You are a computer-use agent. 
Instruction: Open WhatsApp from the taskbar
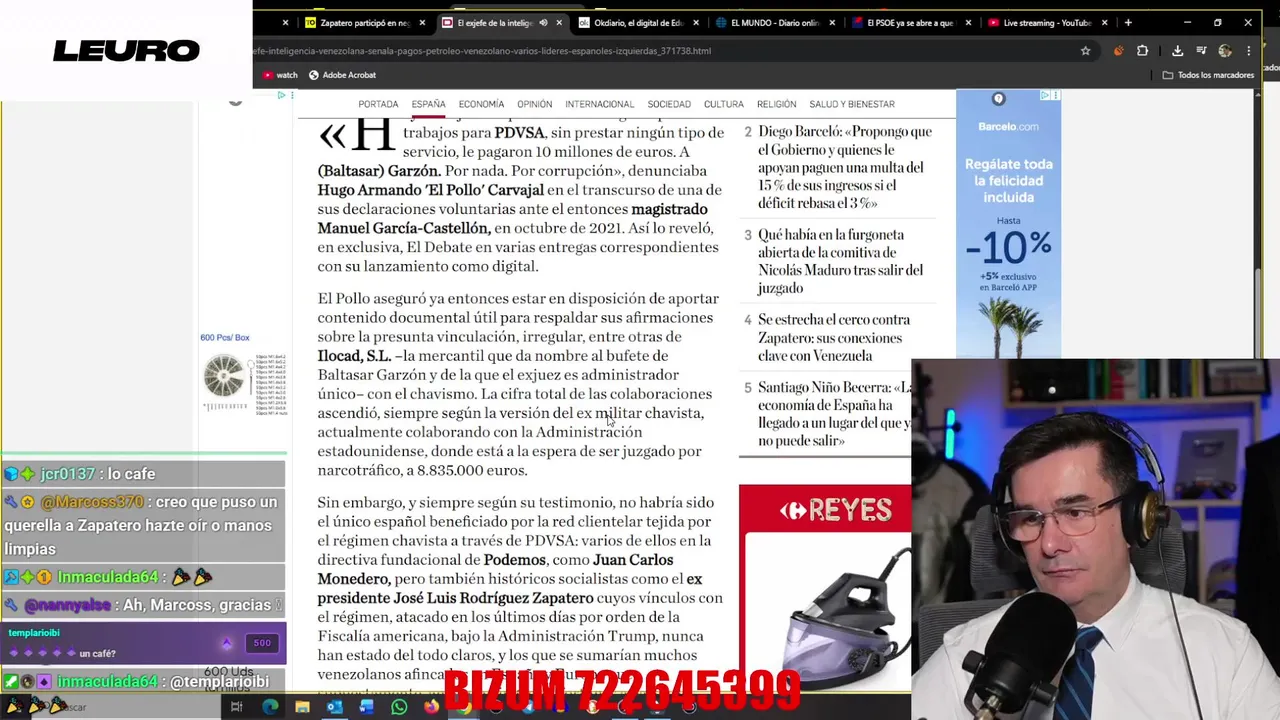pyautogui.click(x=399, y=707)
